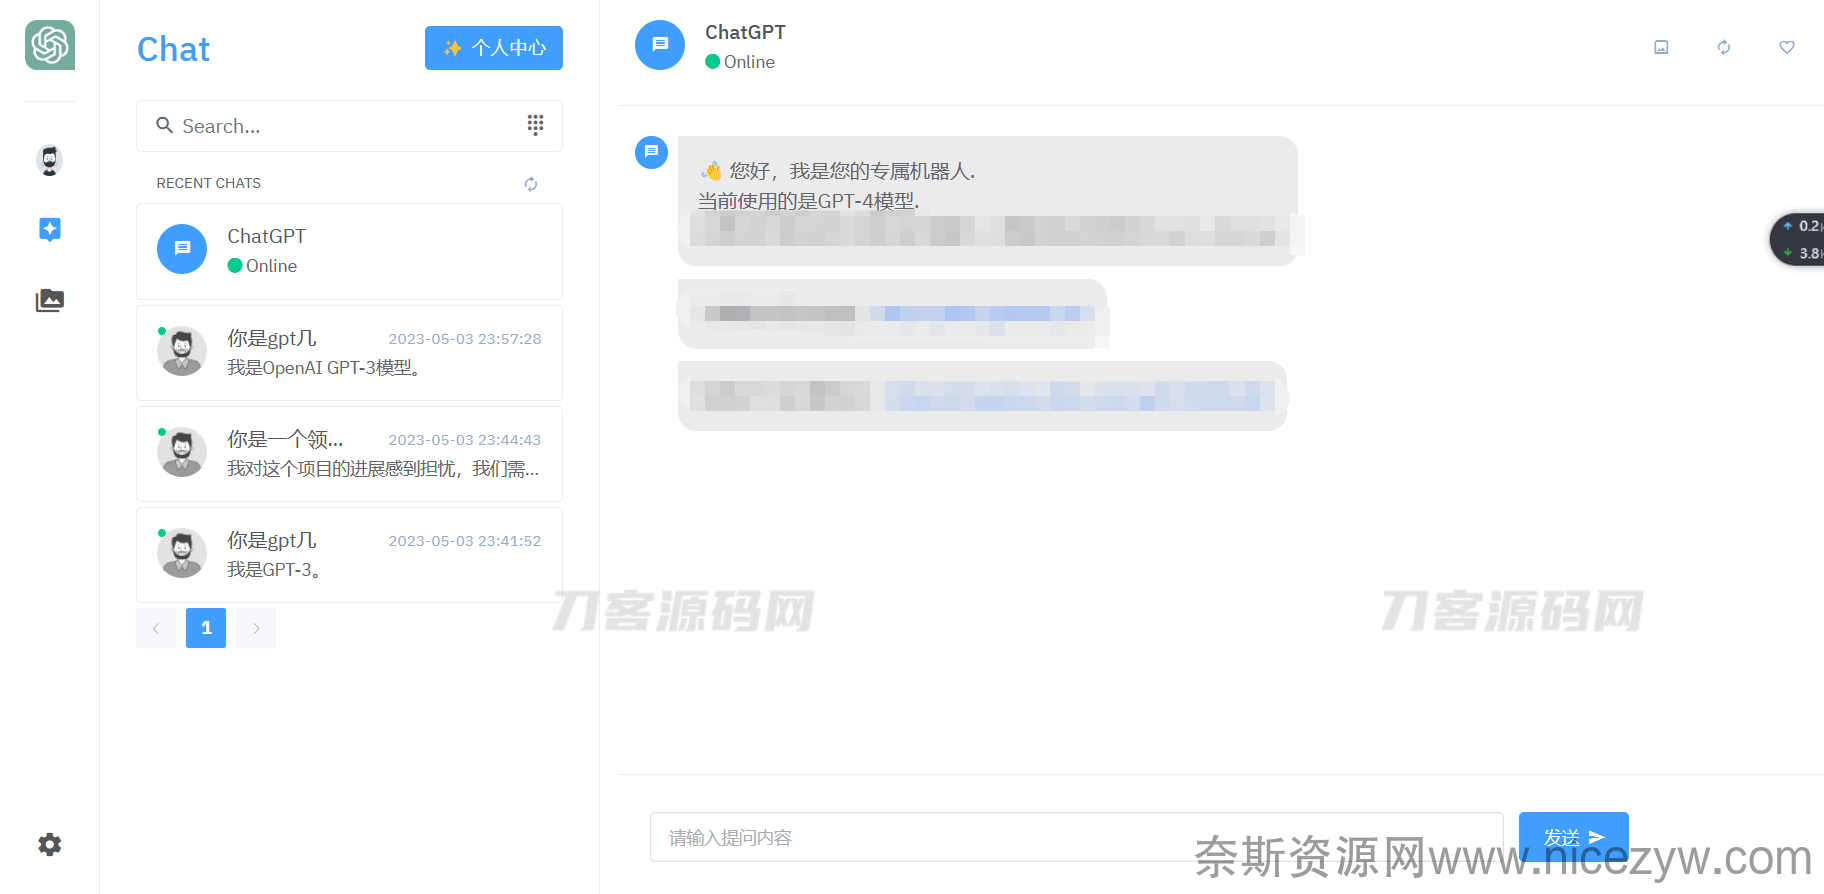Click the blurred link in the second message bubble
This screenshot has height=894, width=1824.
[x=982, y=314]
